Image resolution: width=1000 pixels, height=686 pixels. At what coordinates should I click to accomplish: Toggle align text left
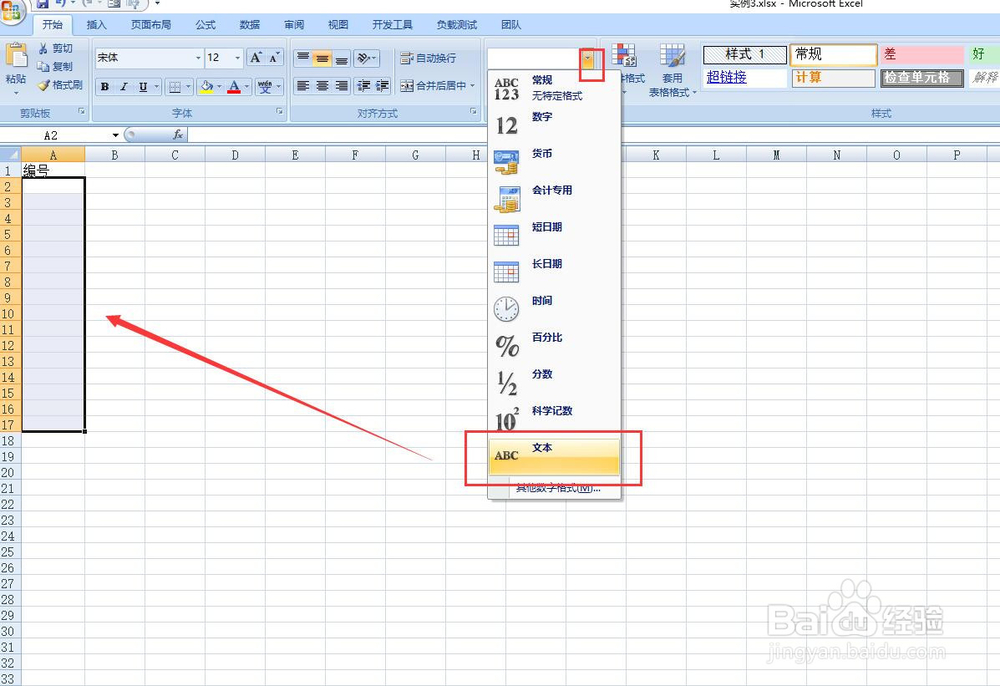tap(304, 85)
